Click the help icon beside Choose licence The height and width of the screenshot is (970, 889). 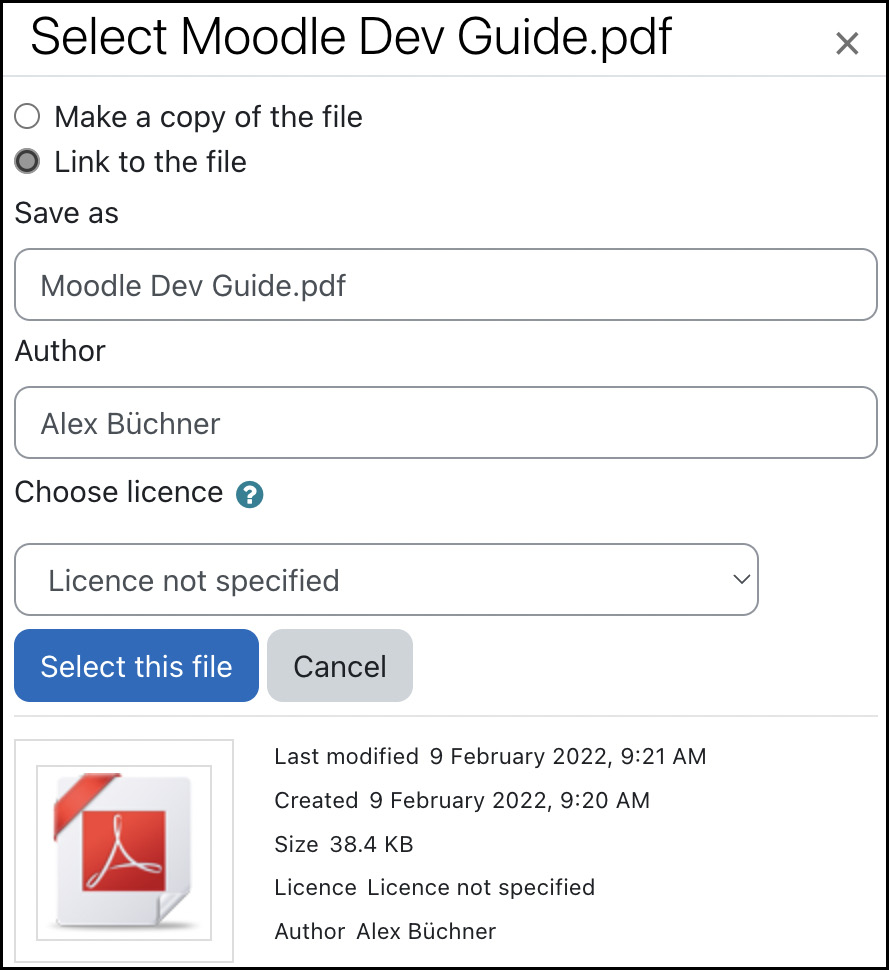point(249,494)
